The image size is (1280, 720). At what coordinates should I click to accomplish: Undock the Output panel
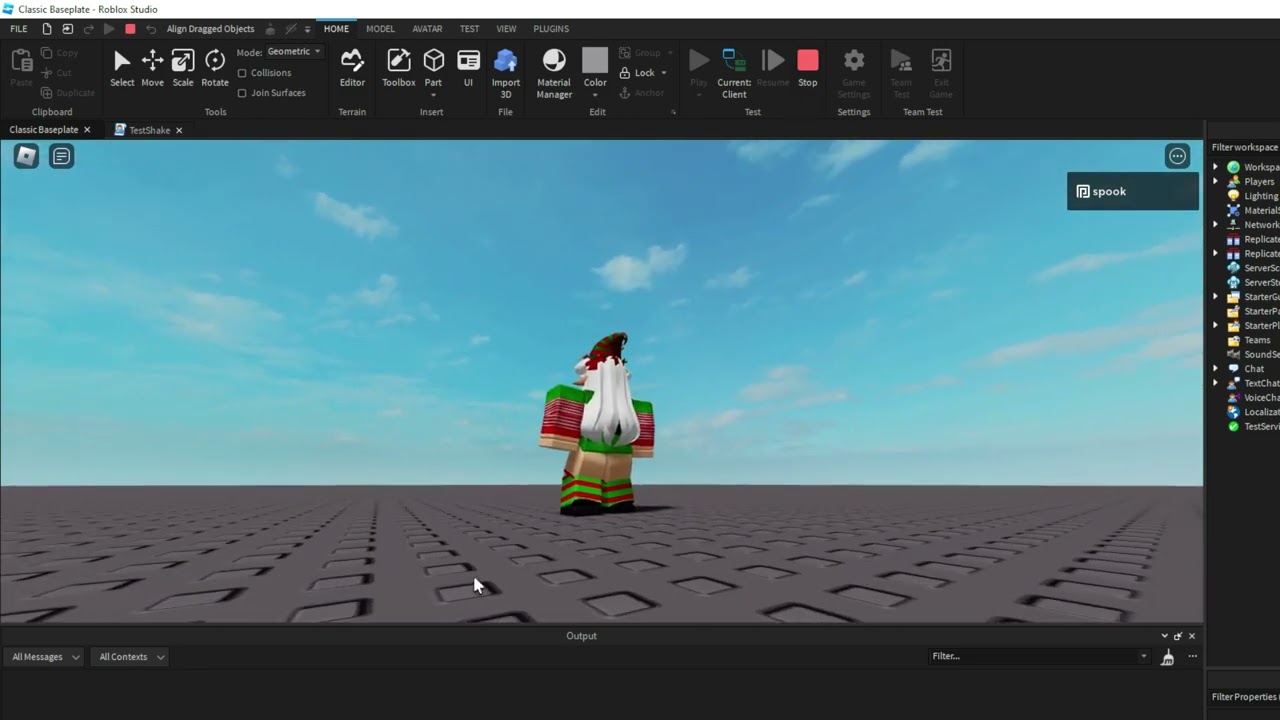pos(1178,636)
